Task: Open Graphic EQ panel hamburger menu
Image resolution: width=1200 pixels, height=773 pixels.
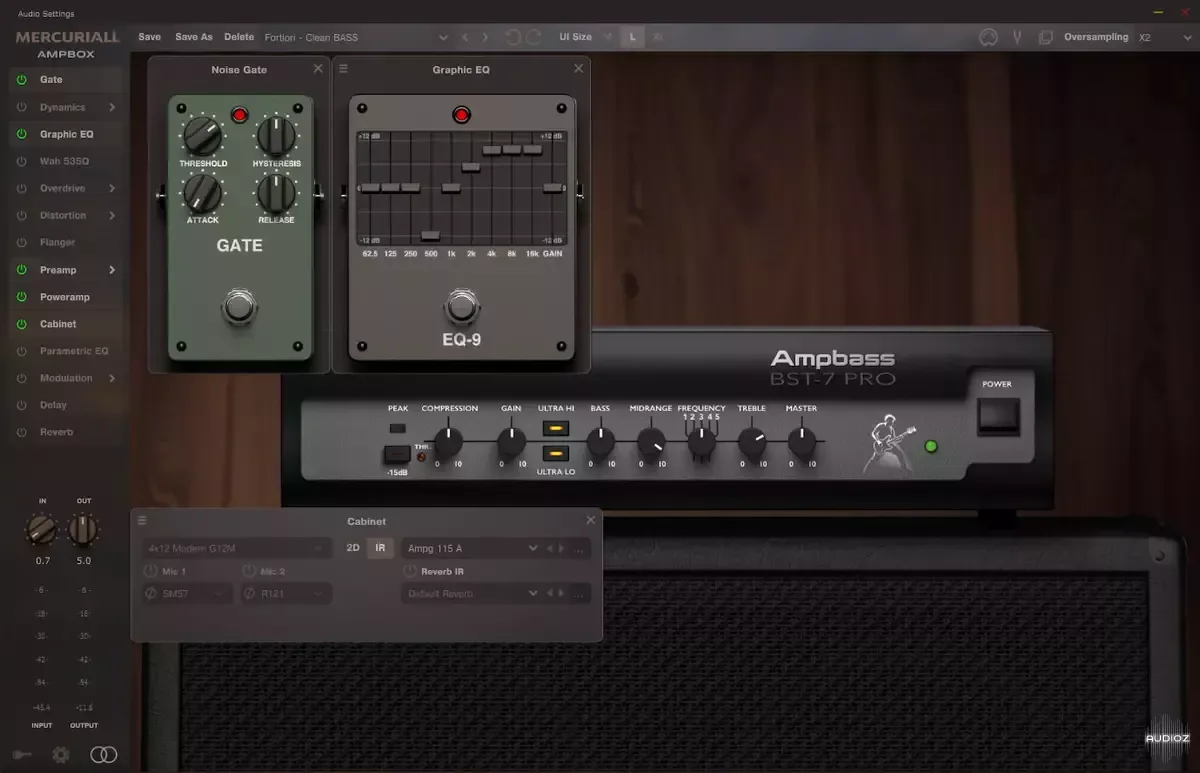Action: click(343, 69)
